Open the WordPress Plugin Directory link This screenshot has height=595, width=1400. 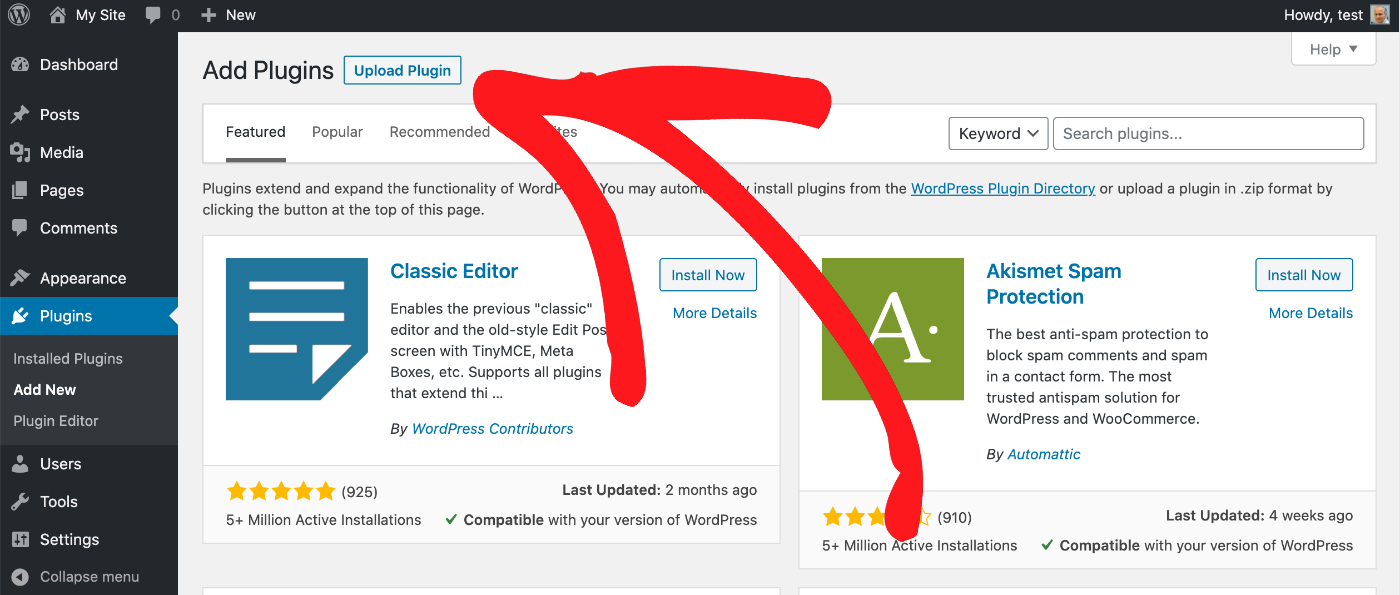pyautogui.click(x=1003, y=188)
